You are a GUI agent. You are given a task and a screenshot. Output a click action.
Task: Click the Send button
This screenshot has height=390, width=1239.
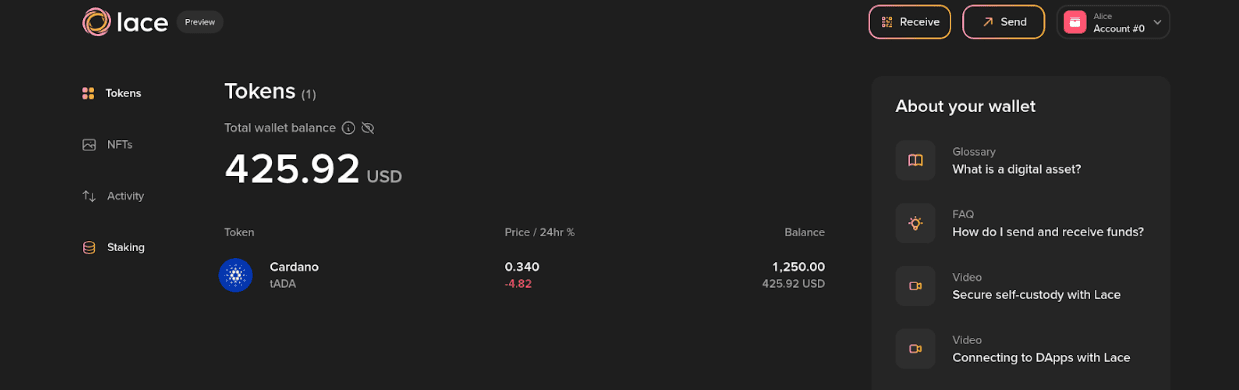tap(1003, 22)
